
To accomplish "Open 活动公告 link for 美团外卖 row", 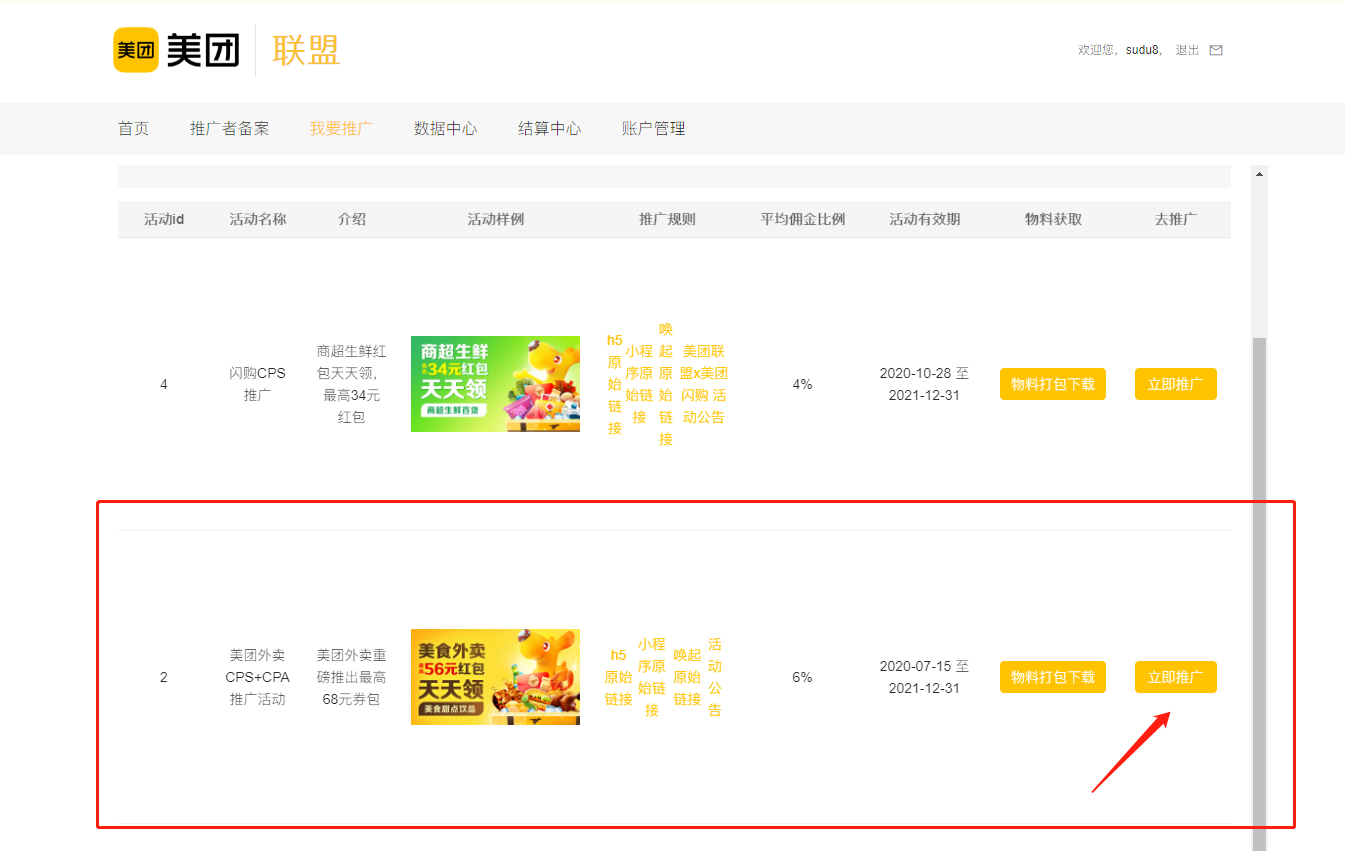I will click(x=714, y=677).
